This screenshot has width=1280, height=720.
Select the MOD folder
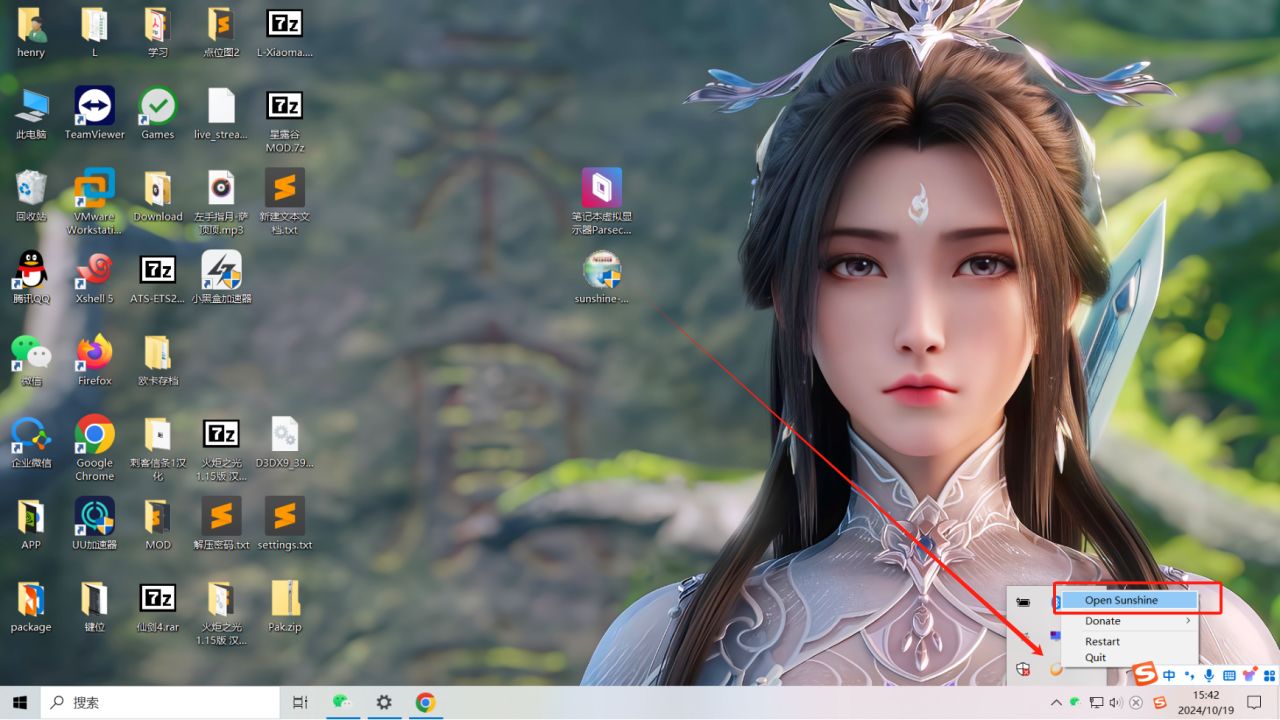(158, 524)
